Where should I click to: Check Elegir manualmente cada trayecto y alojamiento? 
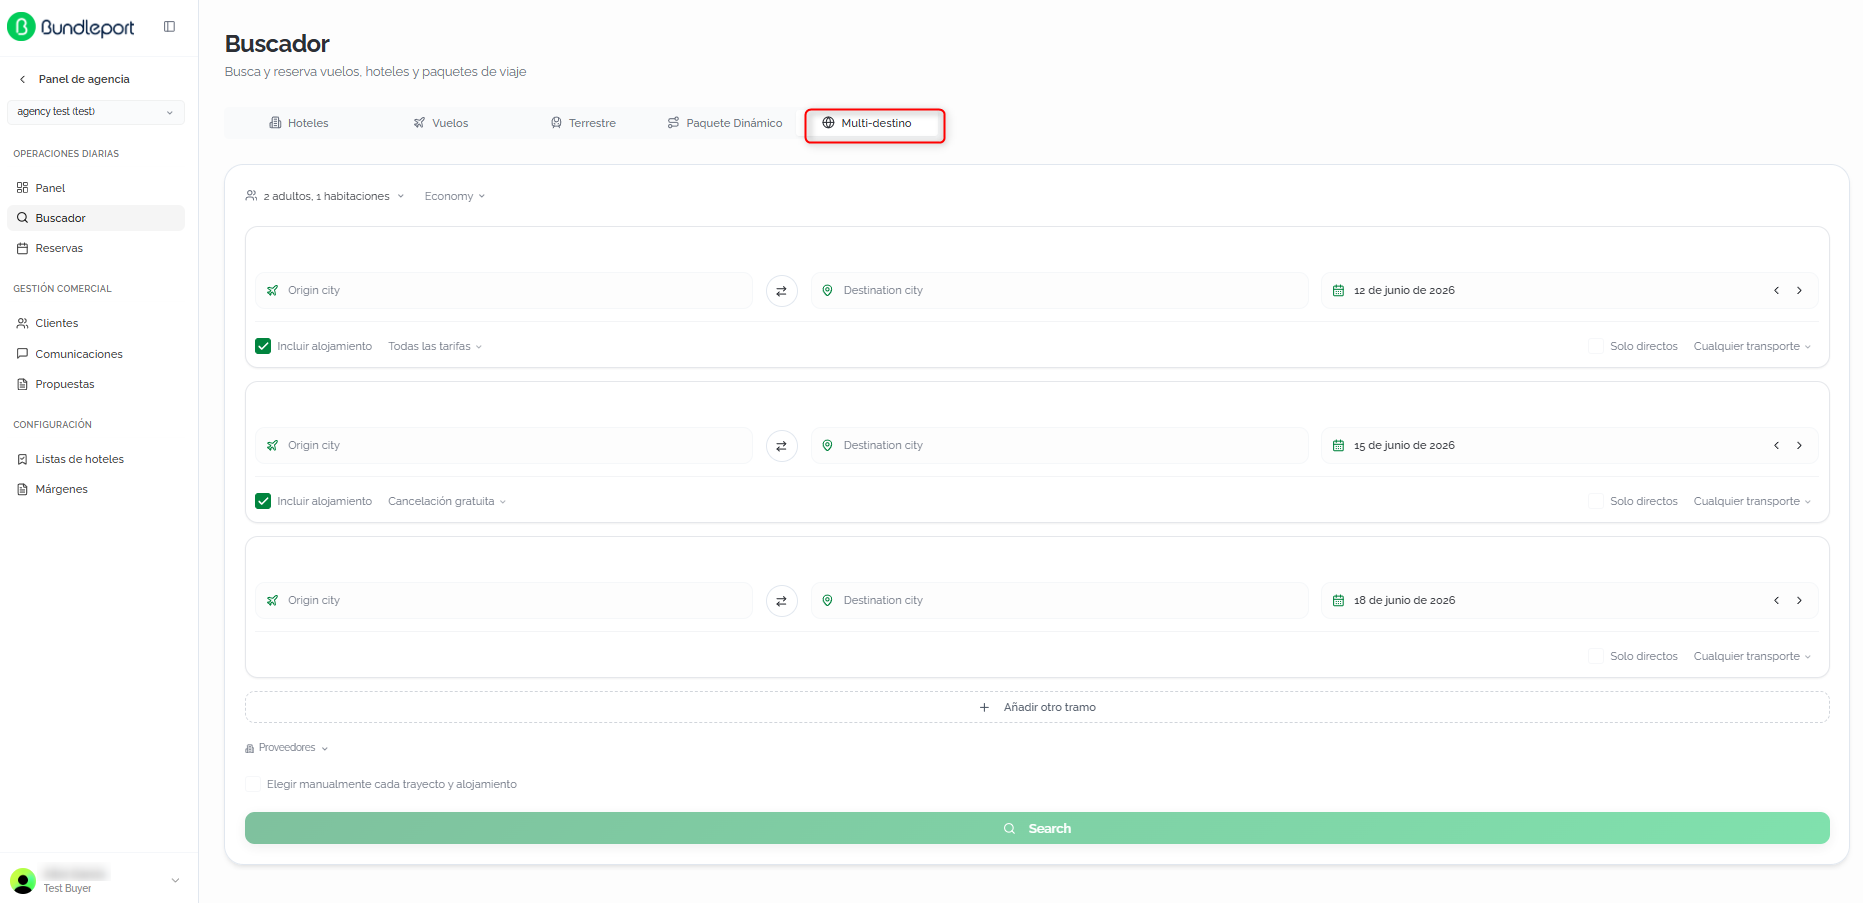(x=253, y=784)
